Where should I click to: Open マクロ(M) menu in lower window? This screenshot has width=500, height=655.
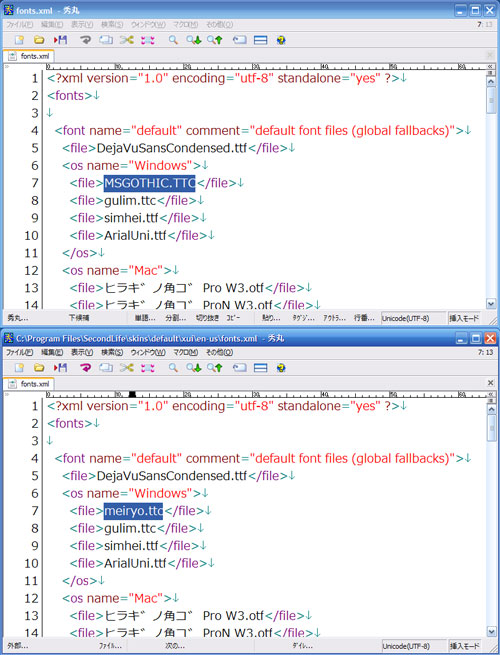click(185, 353)
